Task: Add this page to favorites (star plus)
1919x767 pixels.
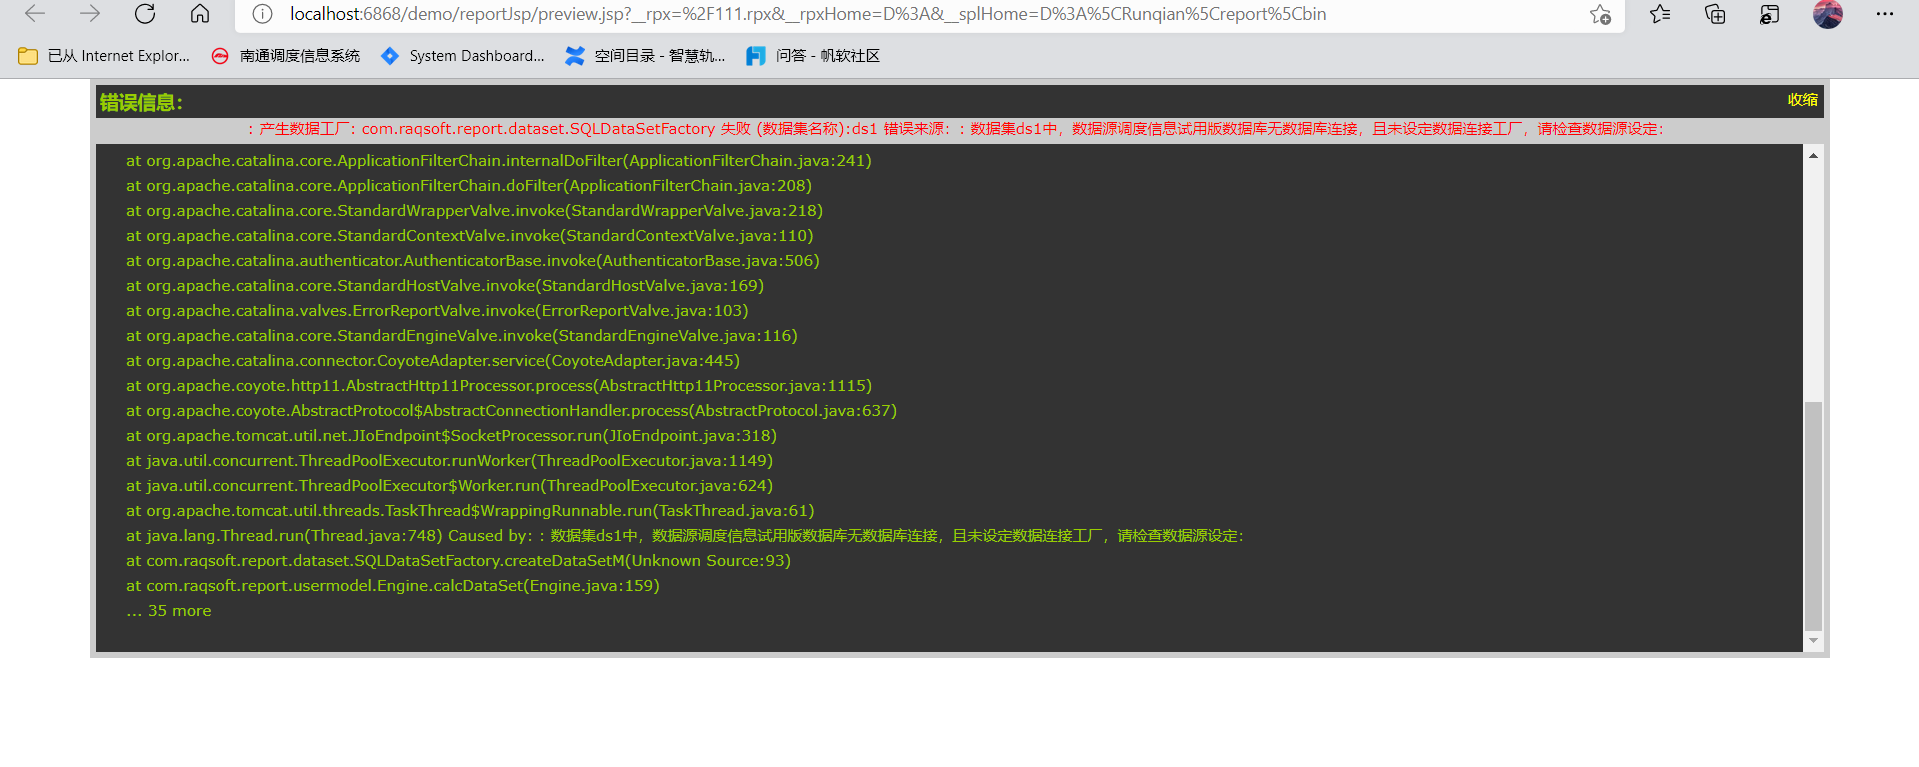Action: tap(1600, 14)
